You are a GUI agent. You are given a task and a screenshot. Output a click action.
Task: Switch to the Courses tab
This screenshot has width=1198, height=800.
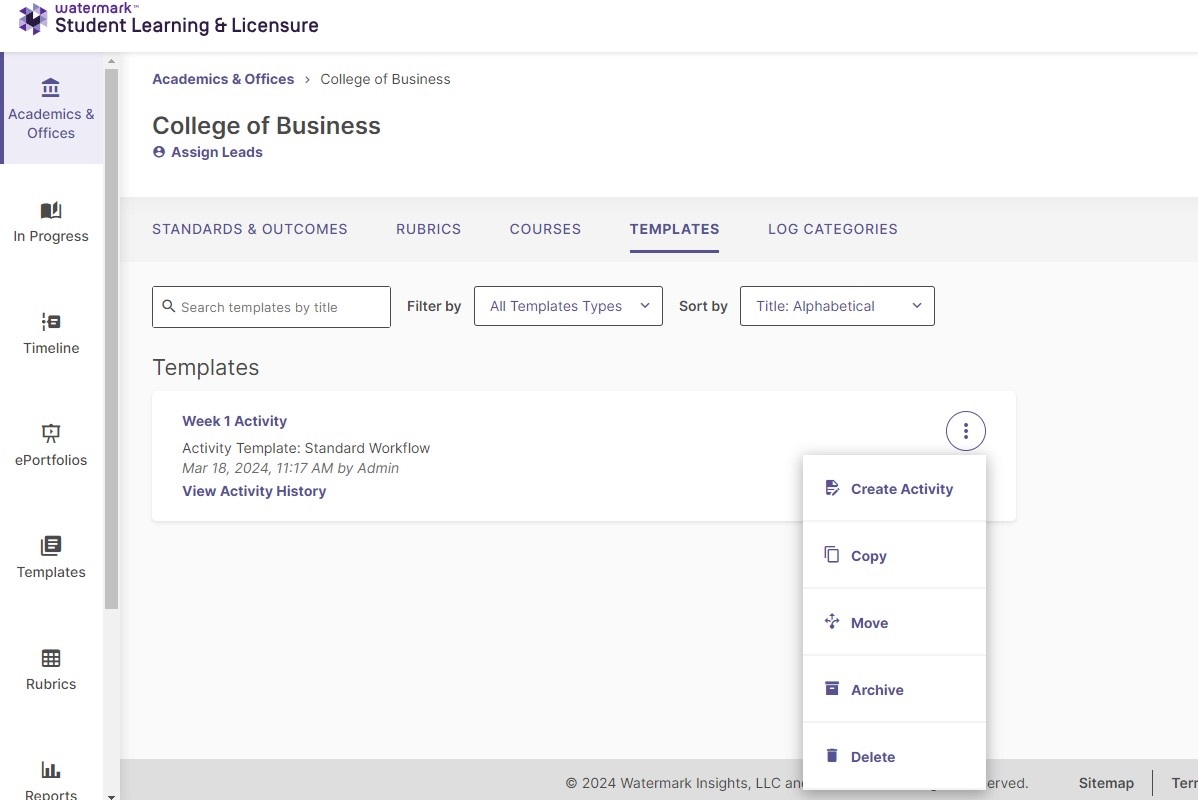pos(546,229)
